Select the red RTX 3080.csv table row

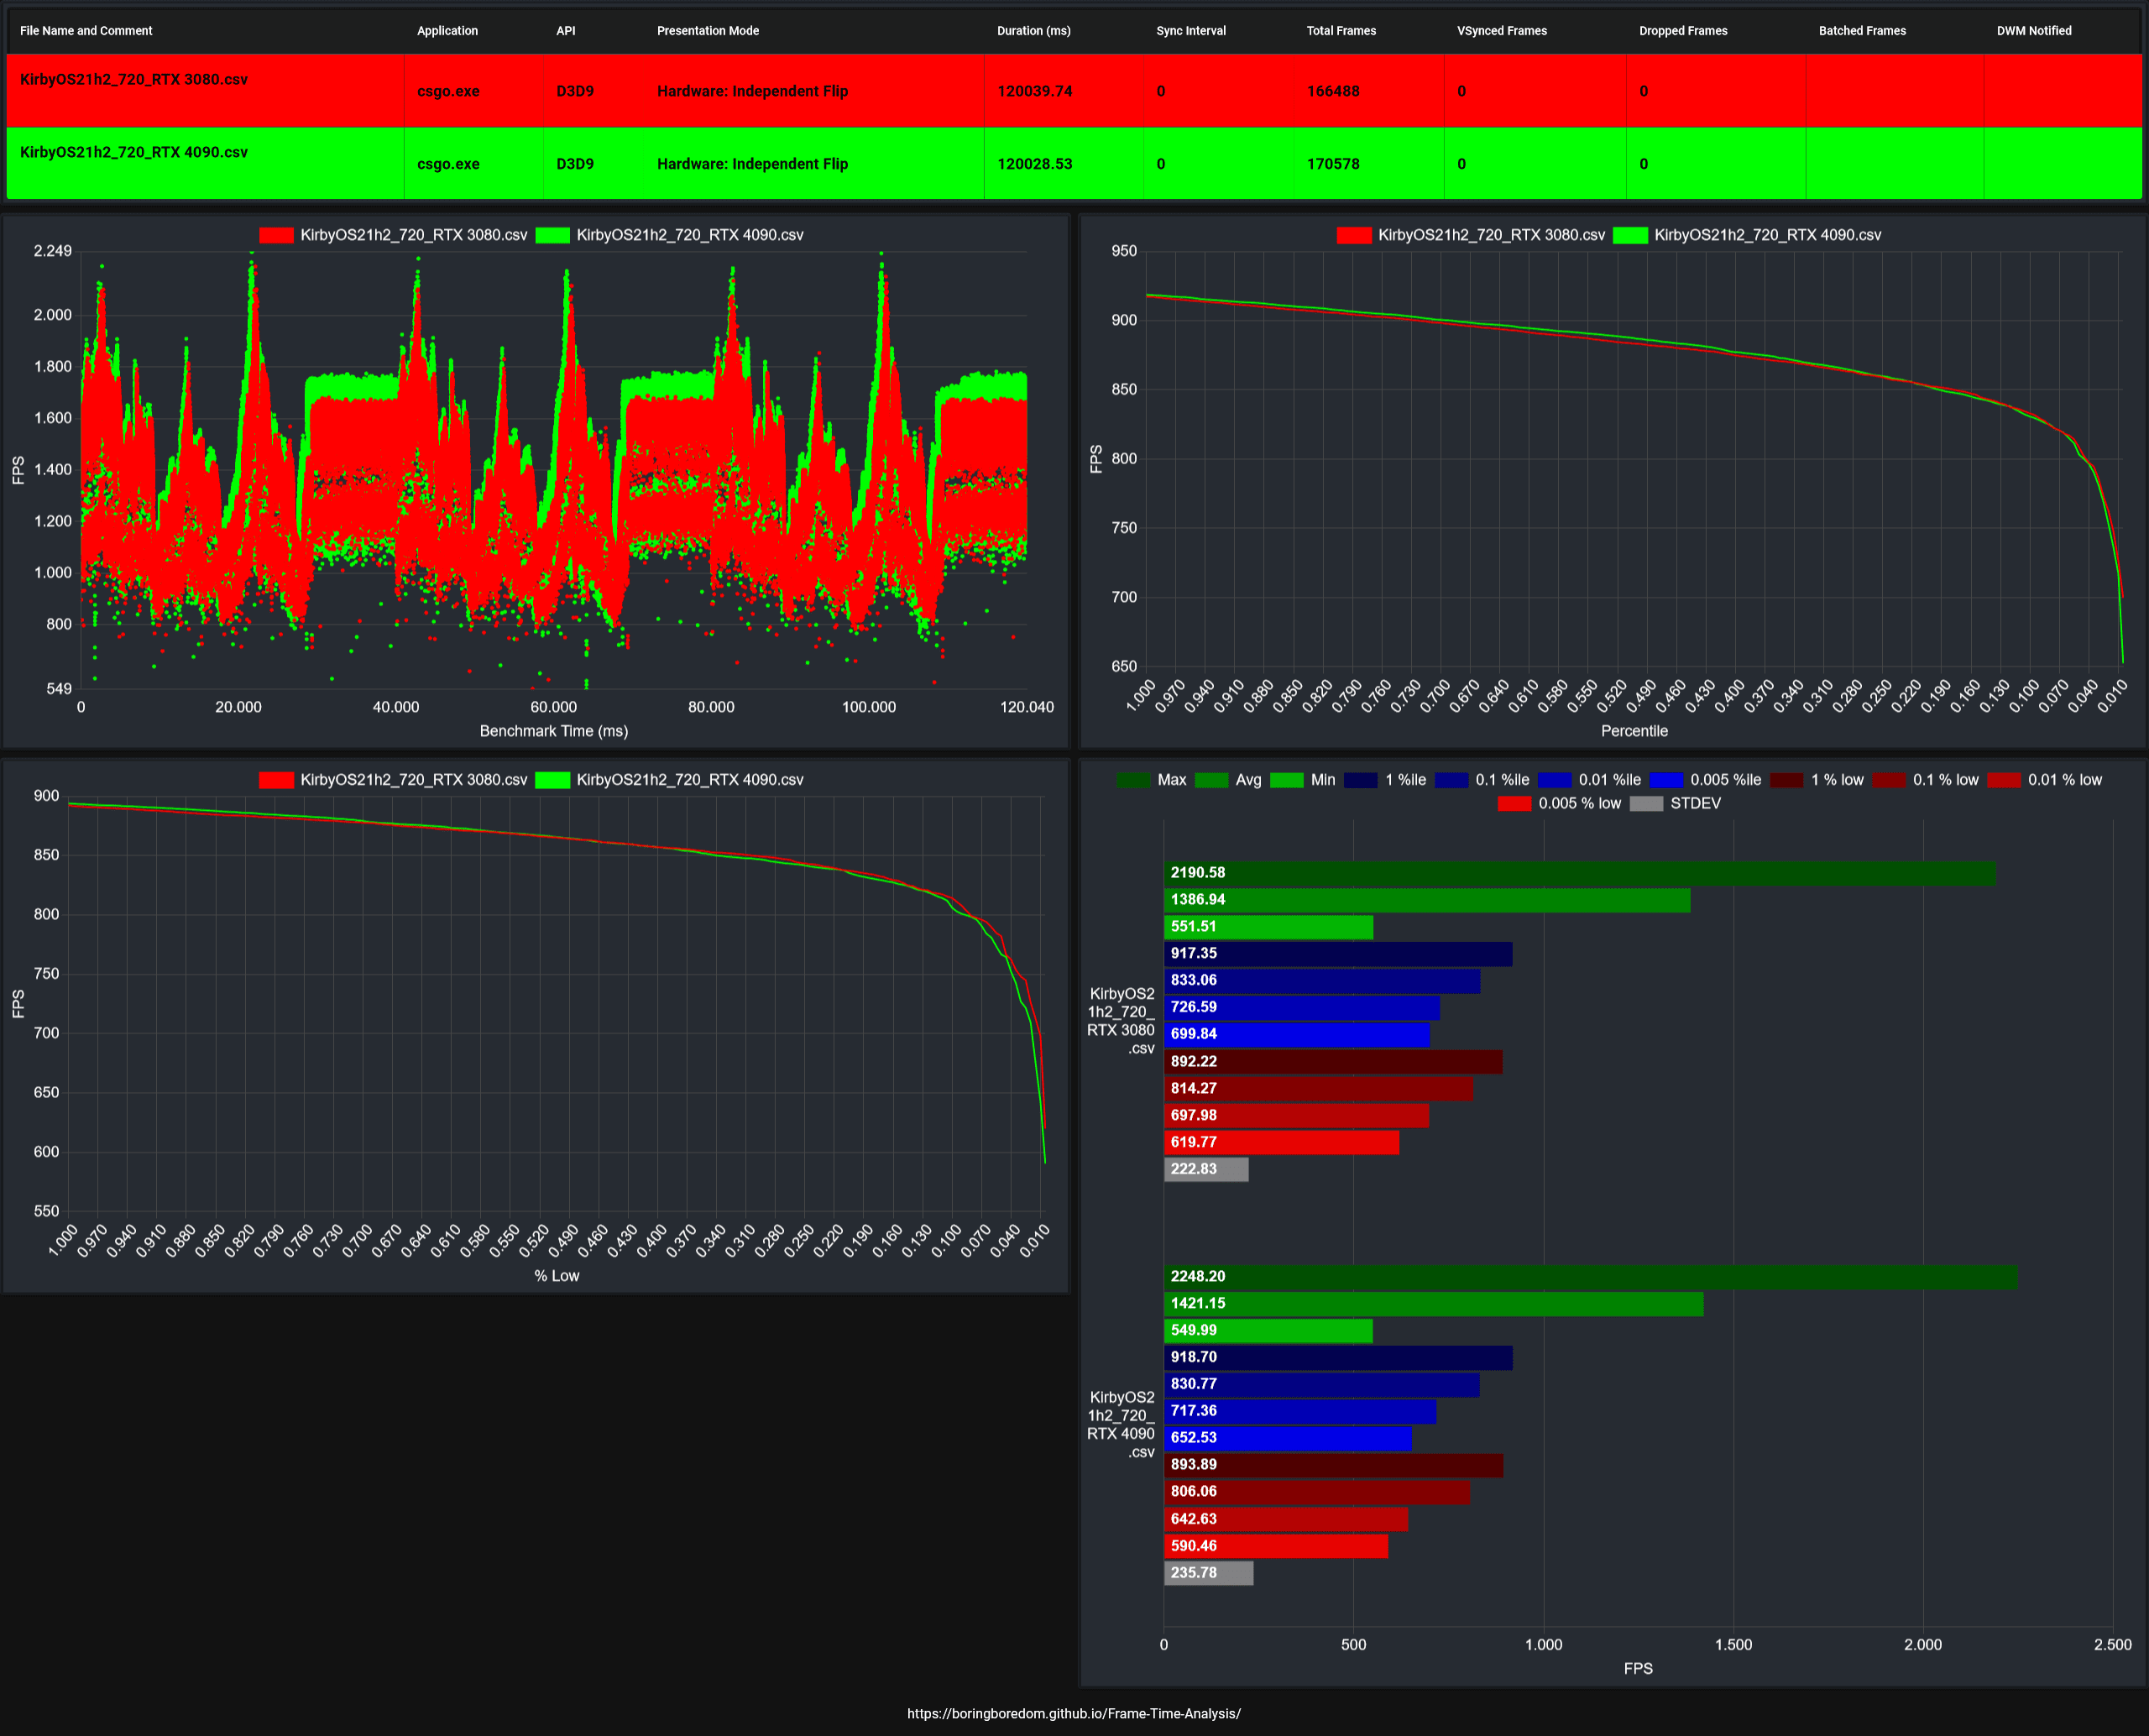pyautogui.click(x=134, y=80)
